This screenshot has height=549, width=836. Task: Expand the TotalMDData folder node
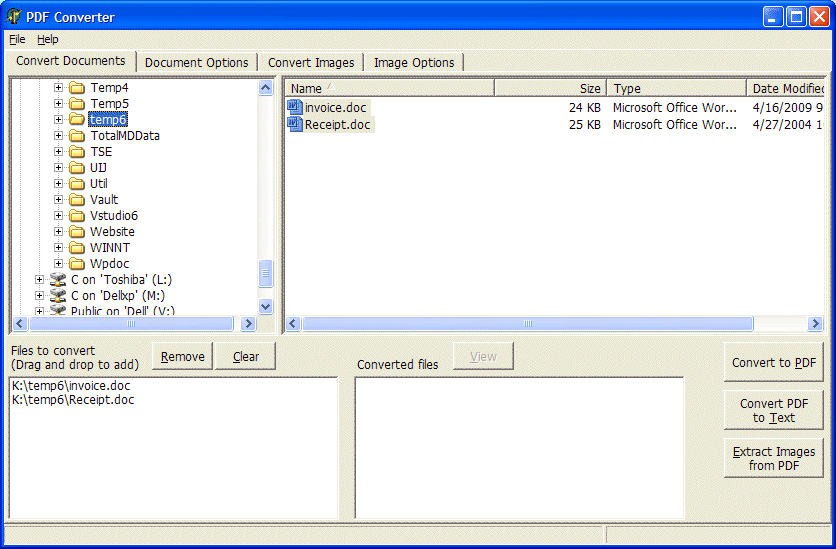[58, 136]
